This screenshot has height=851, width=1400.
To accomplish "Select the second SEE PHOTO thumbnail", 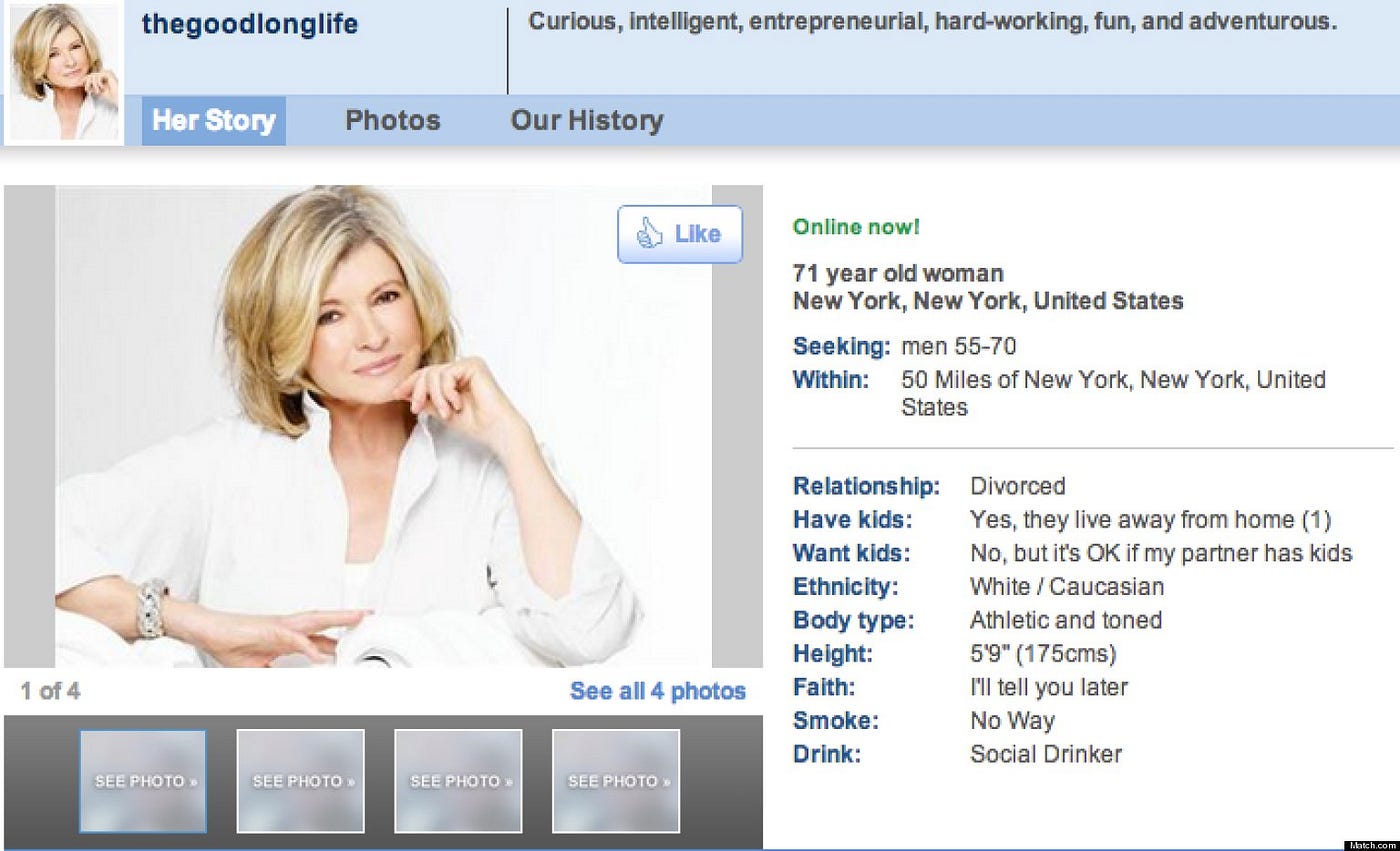I will tap(300, 781).
